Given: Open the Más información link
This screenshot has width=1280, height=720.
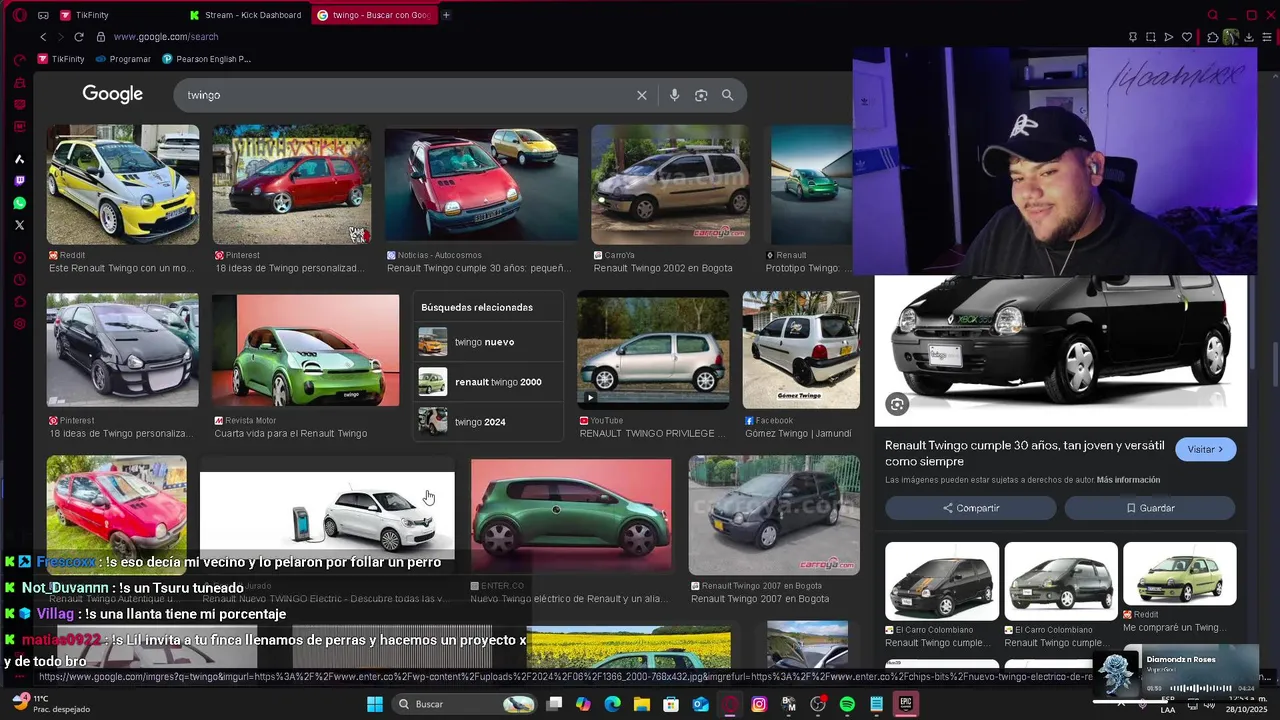Looking at the screenshot, I should pyautogui.click(x=1128, y=480).
